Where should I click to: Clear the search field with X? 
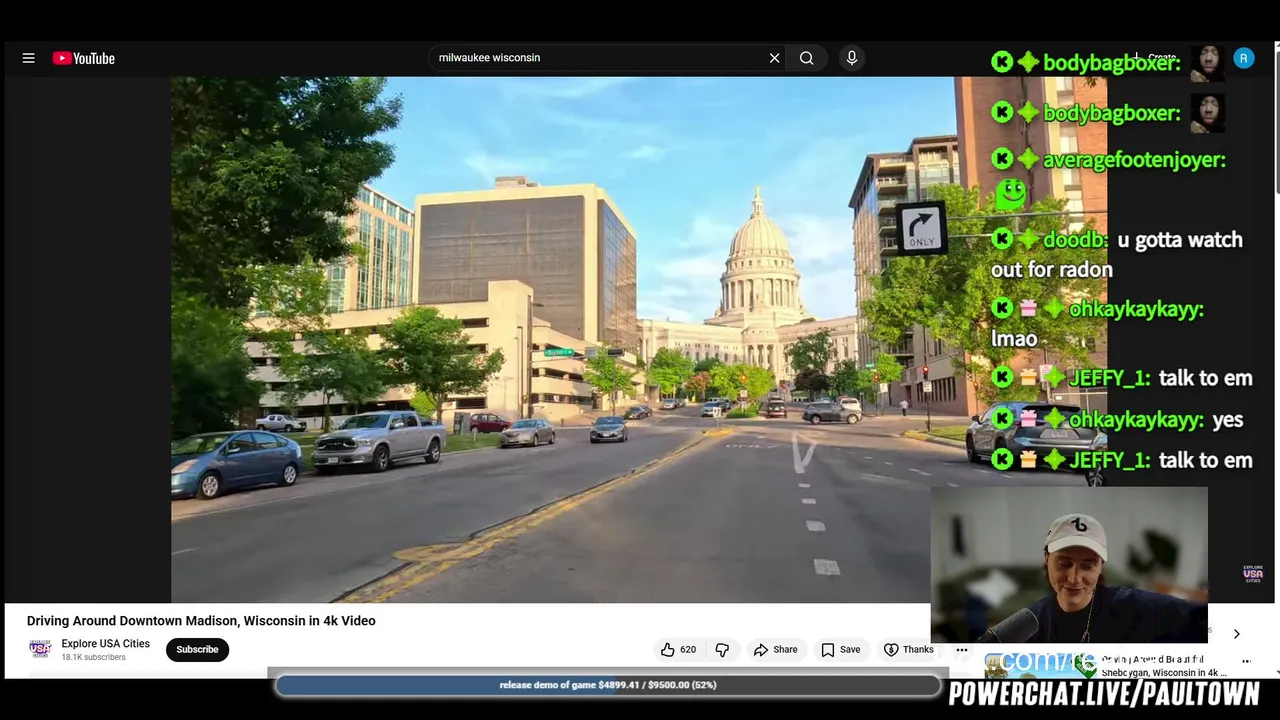tap(774, 58)
